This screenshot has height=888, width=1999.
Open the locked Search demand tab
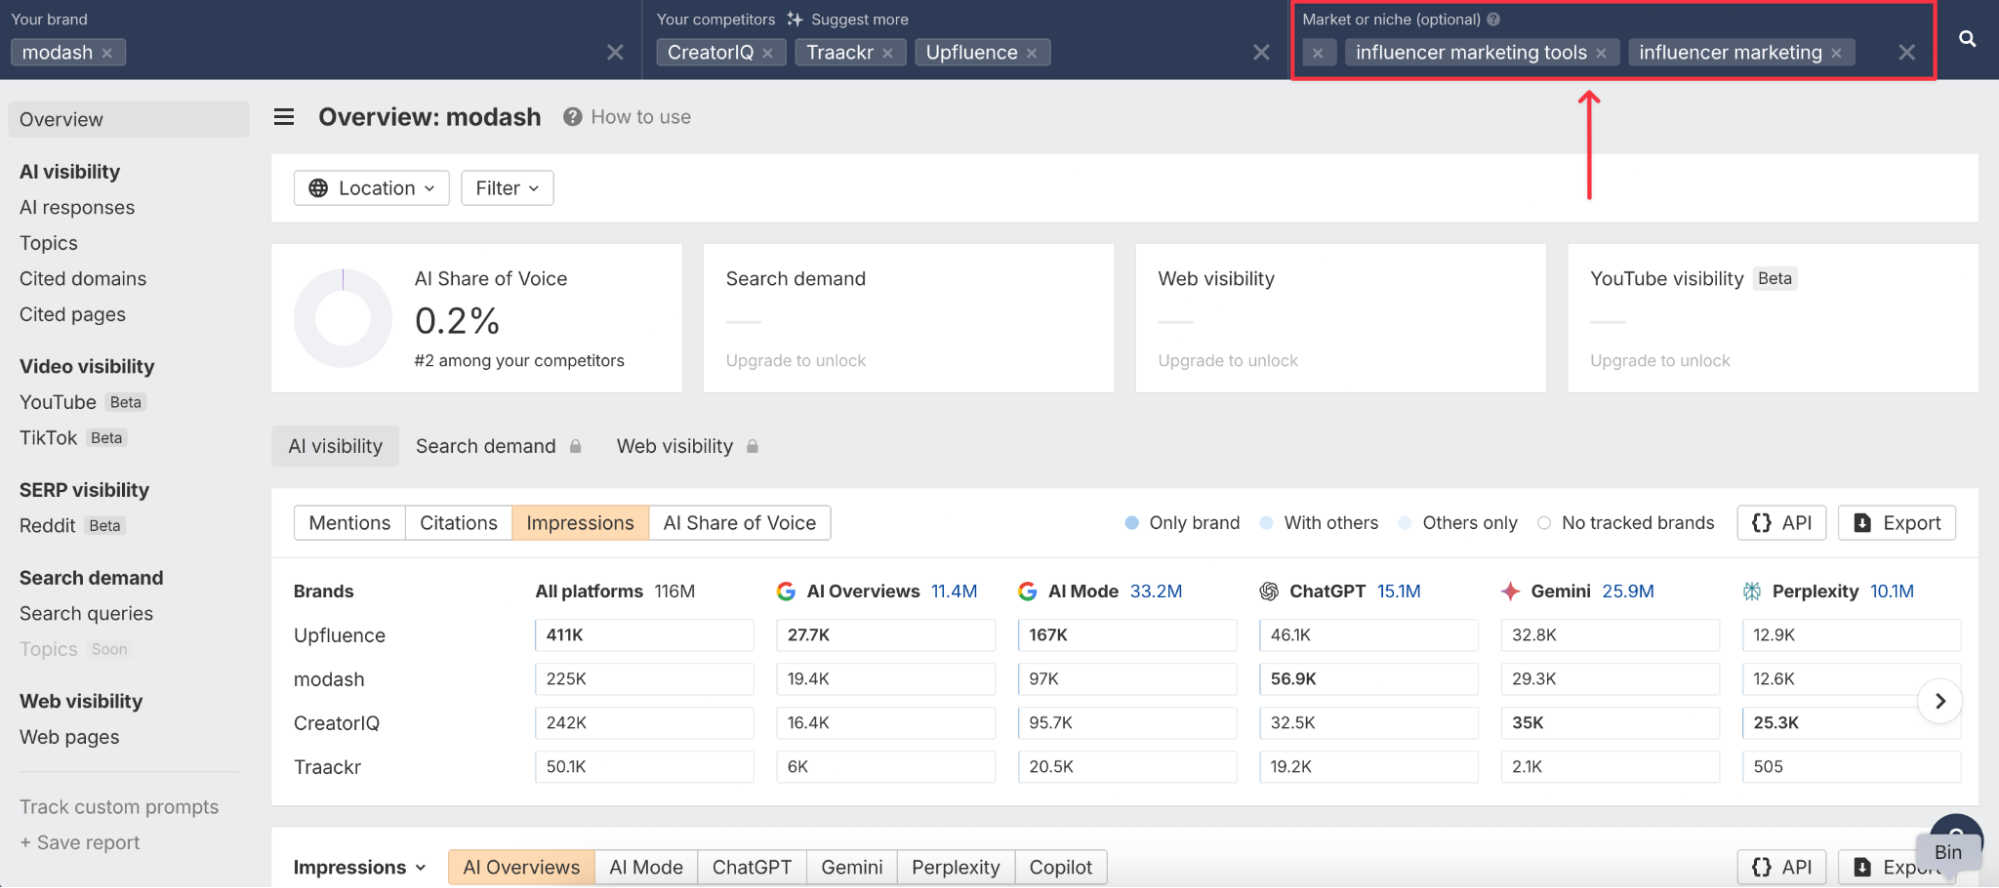click(498, 446)
